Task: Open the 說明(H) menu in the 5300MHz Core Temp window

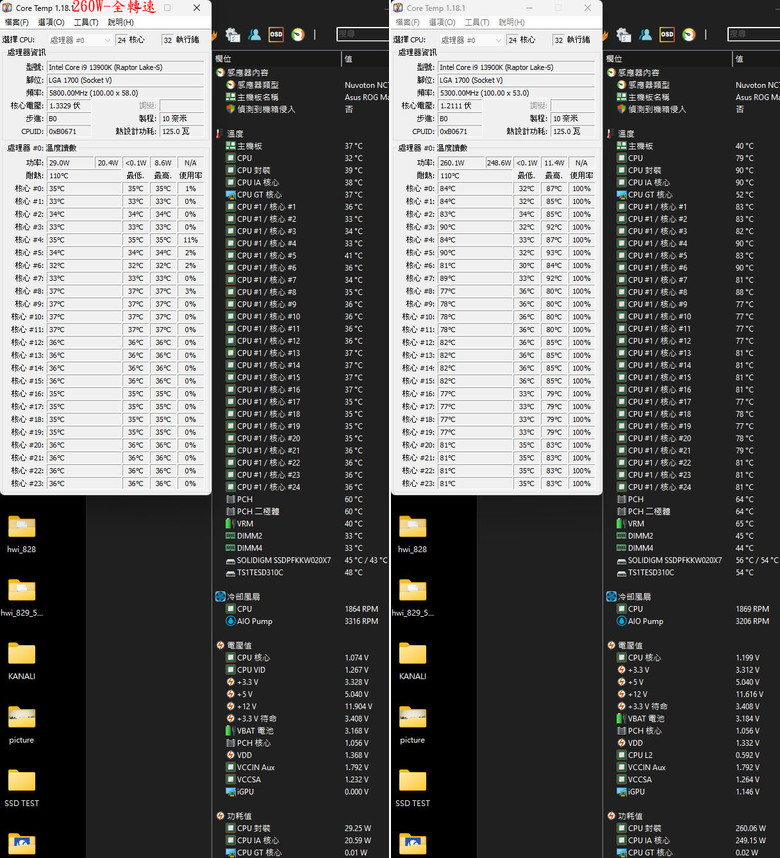Action: tap(512, 22)
